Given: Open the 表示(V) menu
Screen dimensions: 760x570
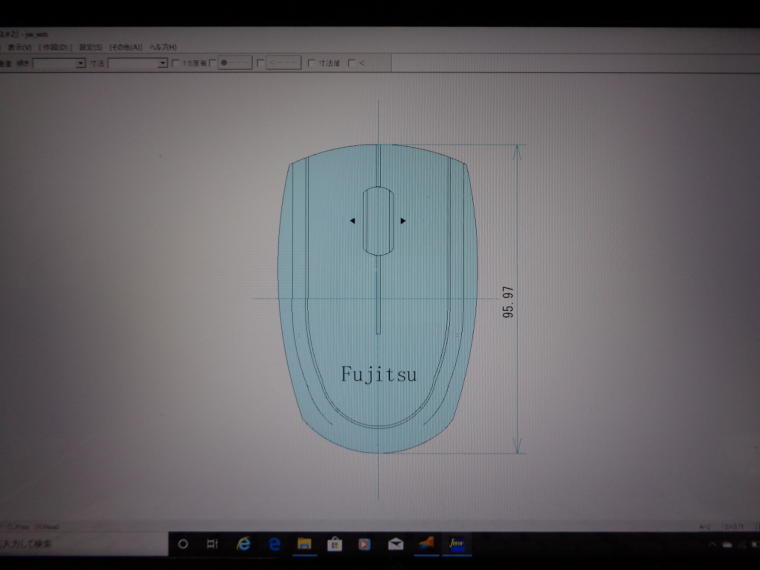Looking at the screenshot, I should point(20,47).
